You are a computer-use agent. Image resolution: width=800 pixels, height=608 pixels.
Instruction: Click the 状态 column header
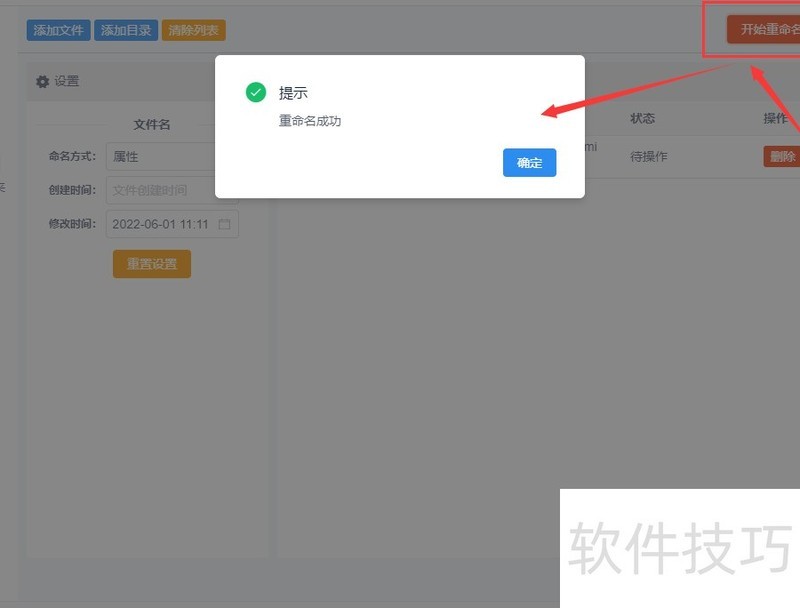[x=642, y=118]
